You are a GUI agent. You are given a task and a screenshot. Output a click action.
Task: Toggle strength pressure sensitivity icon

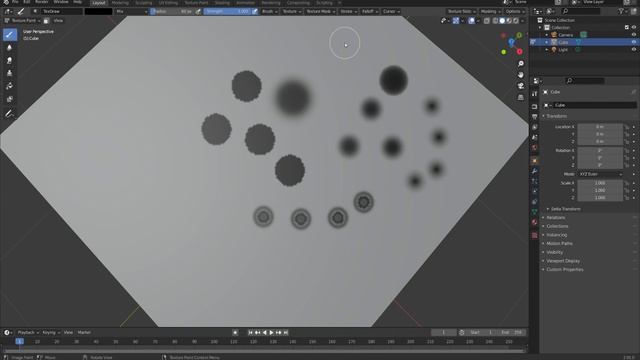[255, 11]
